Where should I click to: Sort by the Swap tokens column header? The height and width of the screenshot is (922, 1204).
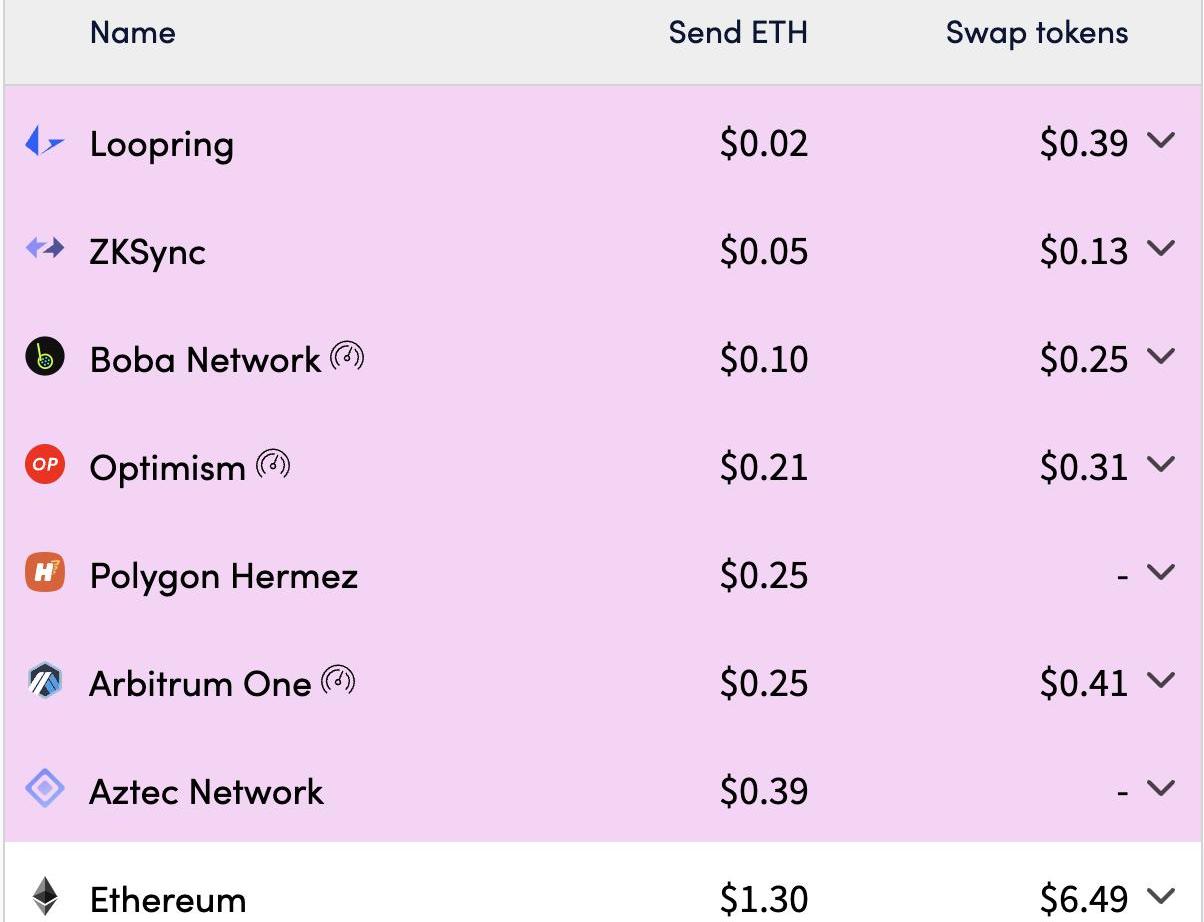[x=1036, y=33]
